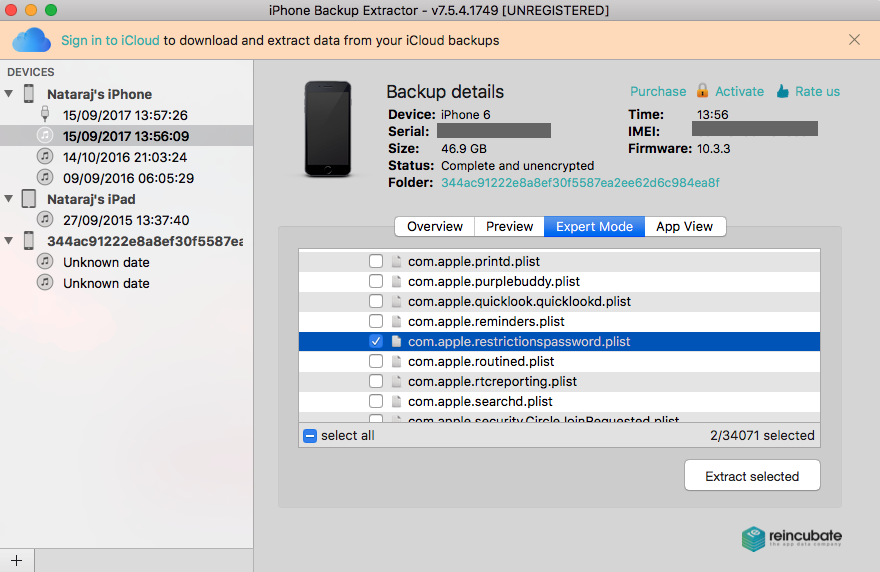Viewport: 880px width, 572px height.
Task: Check the com.apple.printd.plist checkbox
Action: (376, 261)
